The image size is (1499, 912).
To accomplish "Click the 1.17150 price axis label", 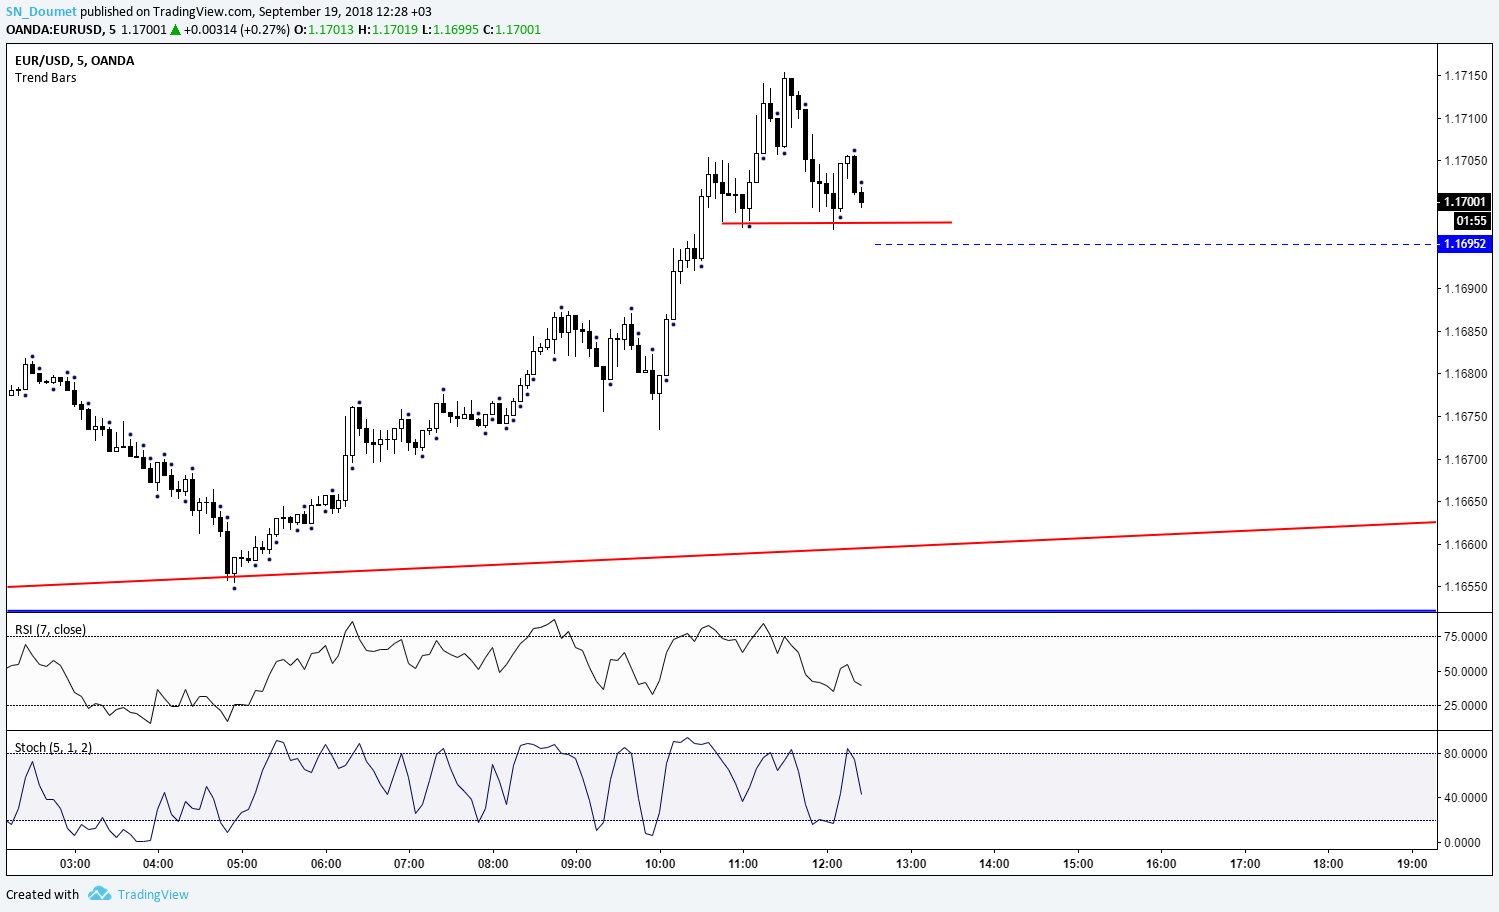I will point(1465,76).
